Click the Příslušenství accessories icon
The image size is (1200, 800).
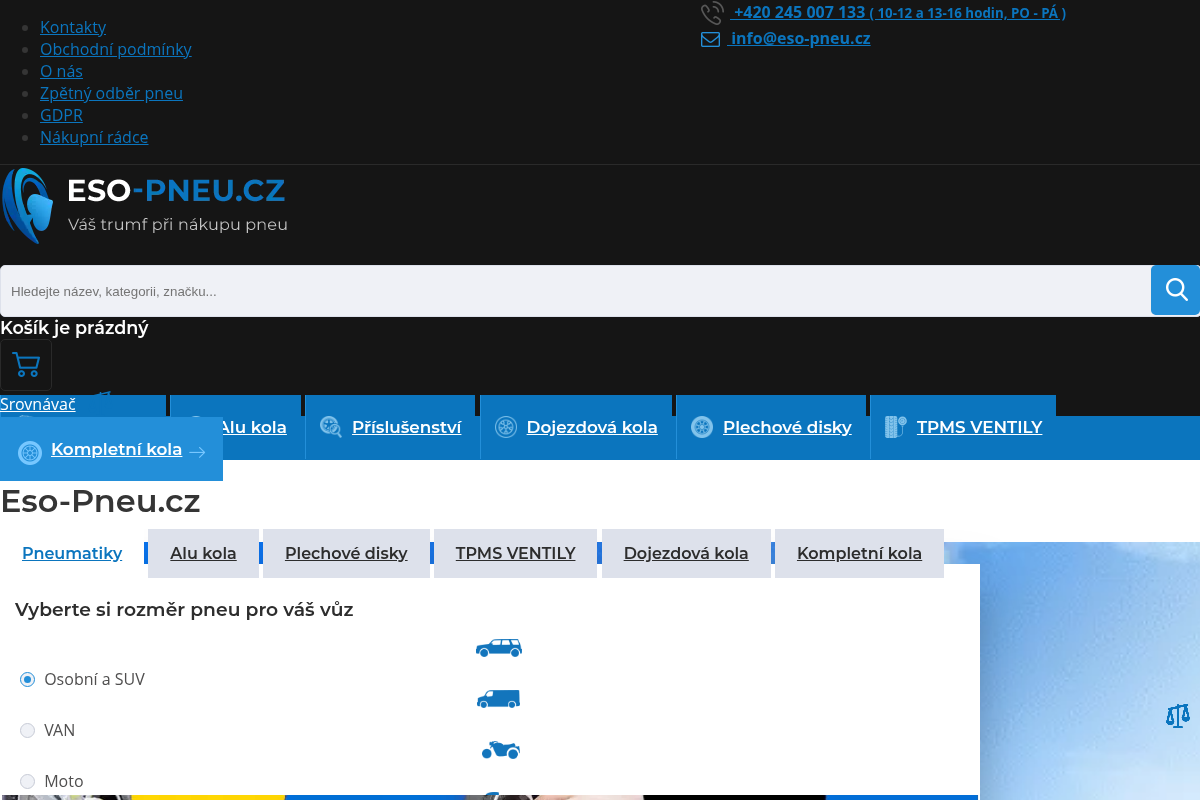click(331, 427)
